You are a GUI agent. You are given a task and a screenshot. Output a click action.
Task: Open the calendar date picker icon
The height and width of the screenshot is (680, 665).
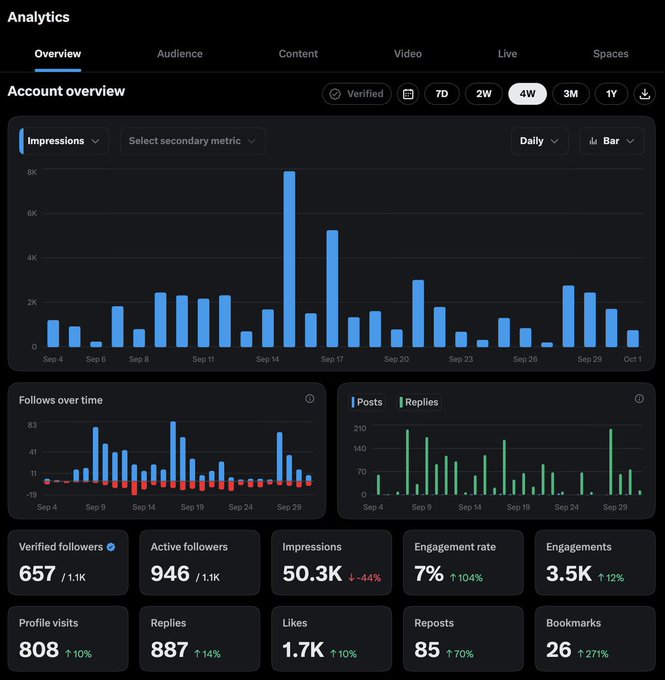(x=408, y=94)
